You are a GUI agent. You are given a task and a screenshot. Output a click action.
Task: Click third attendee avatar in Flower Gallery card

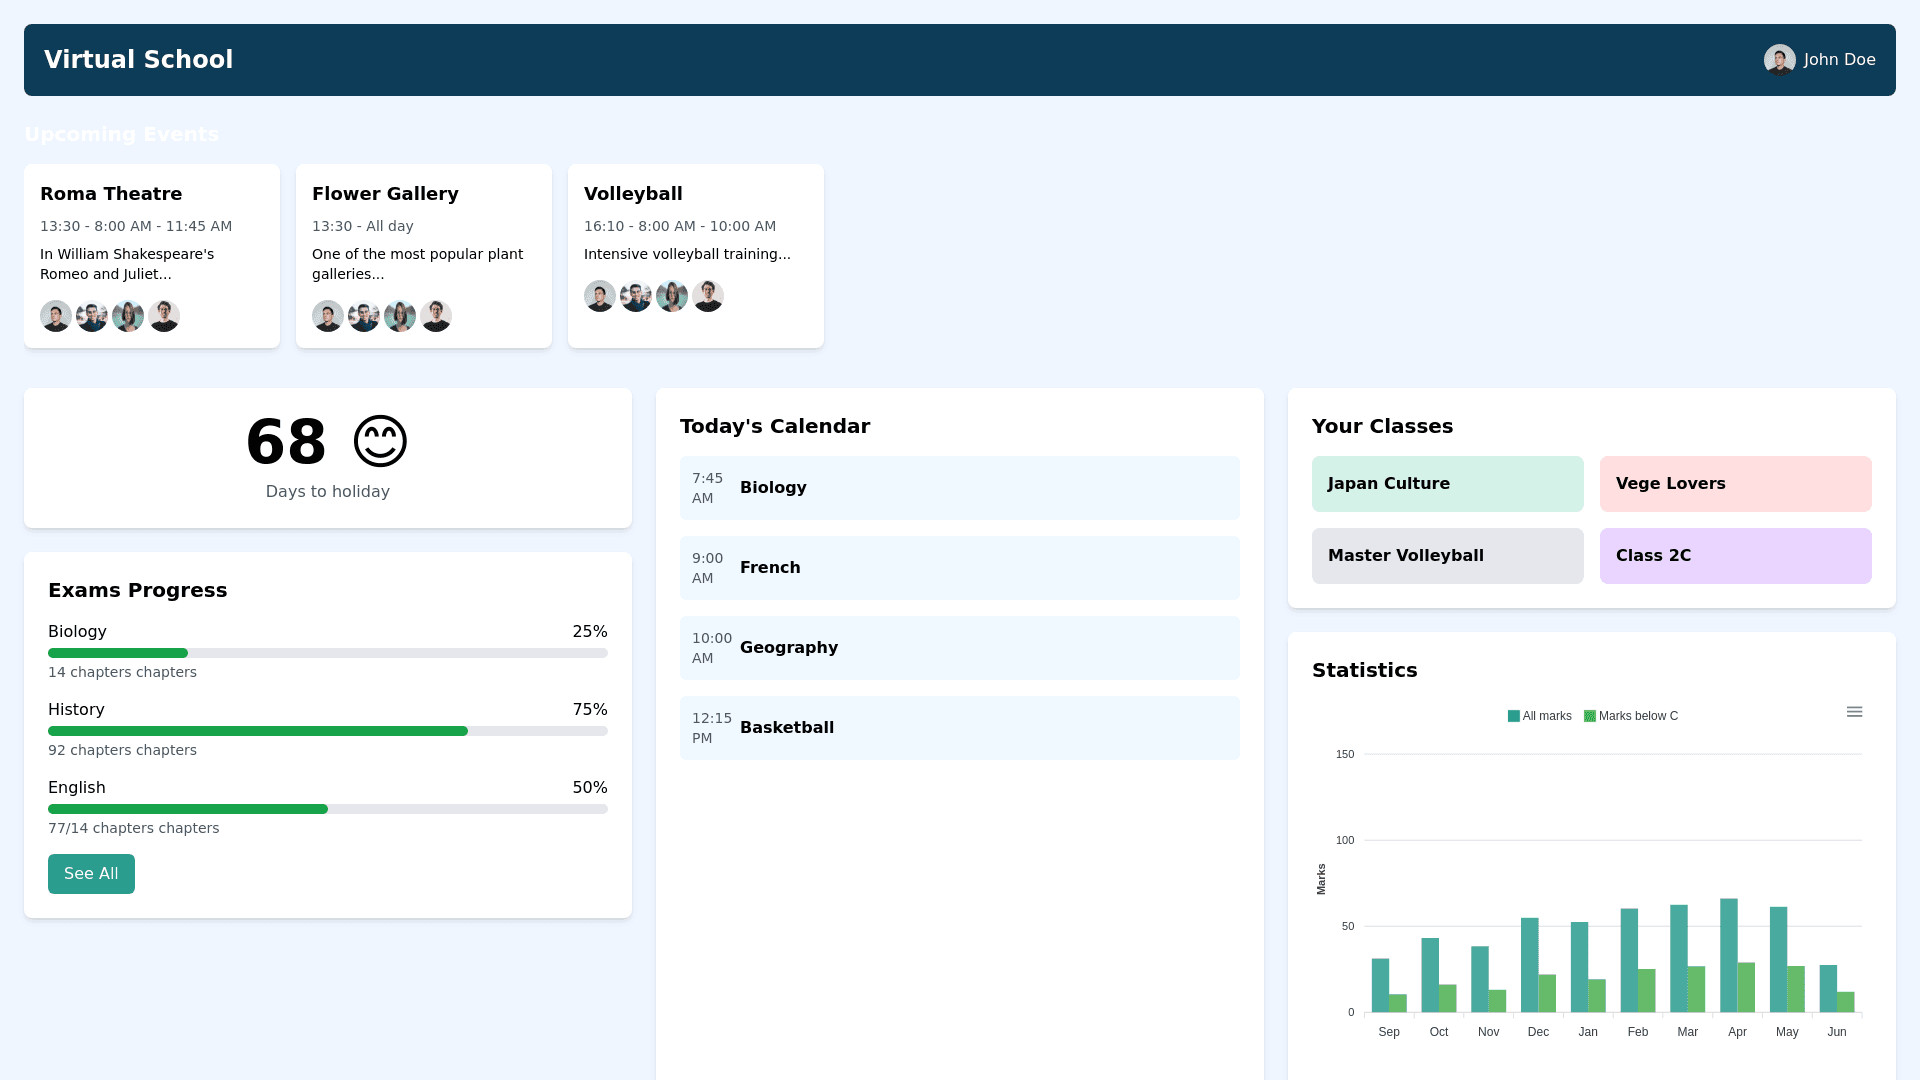tap(400, 316)
